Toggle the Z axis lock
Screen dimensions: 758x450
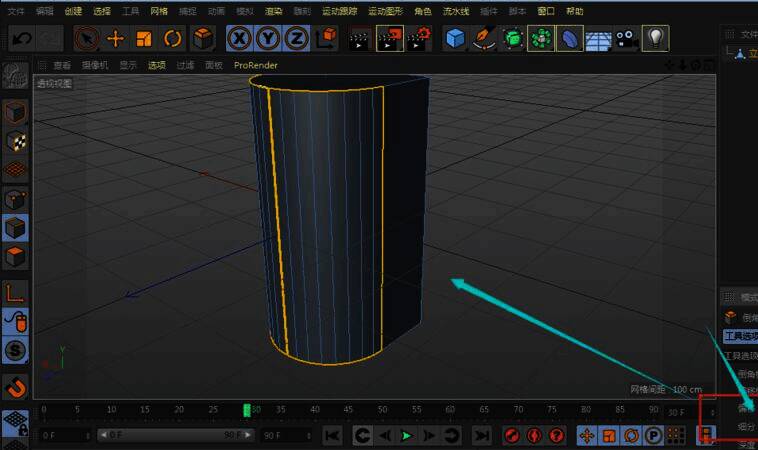[x=296, y=39]
